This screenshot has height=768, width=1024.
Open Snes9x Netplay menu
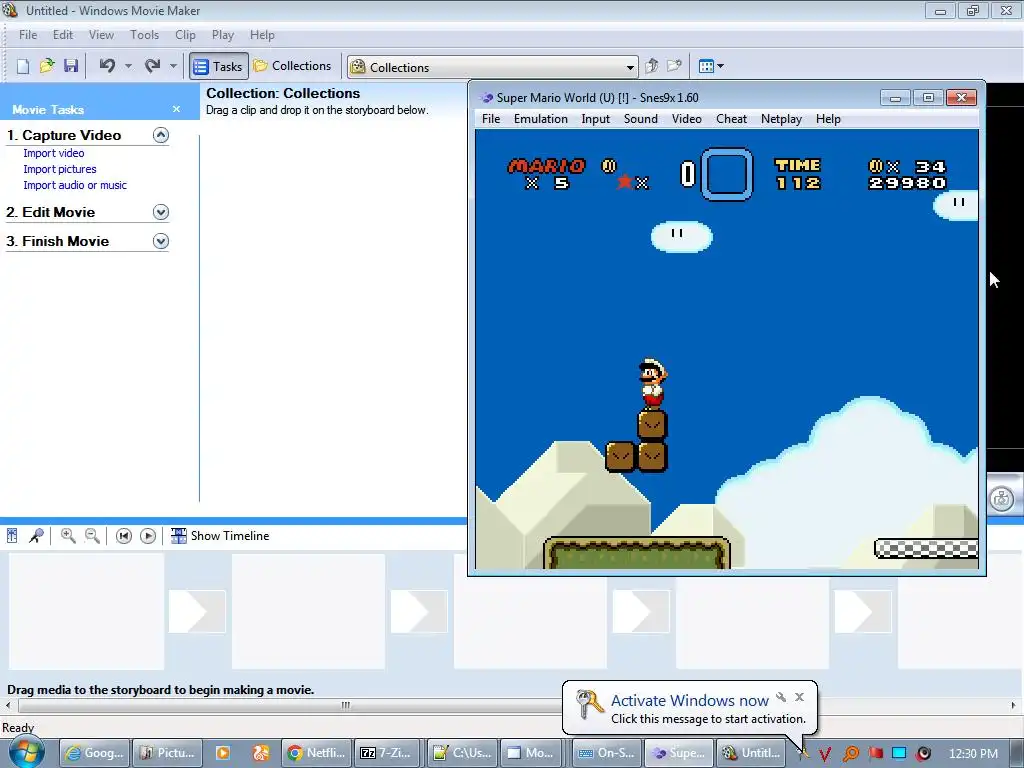(x=781, y=119)
